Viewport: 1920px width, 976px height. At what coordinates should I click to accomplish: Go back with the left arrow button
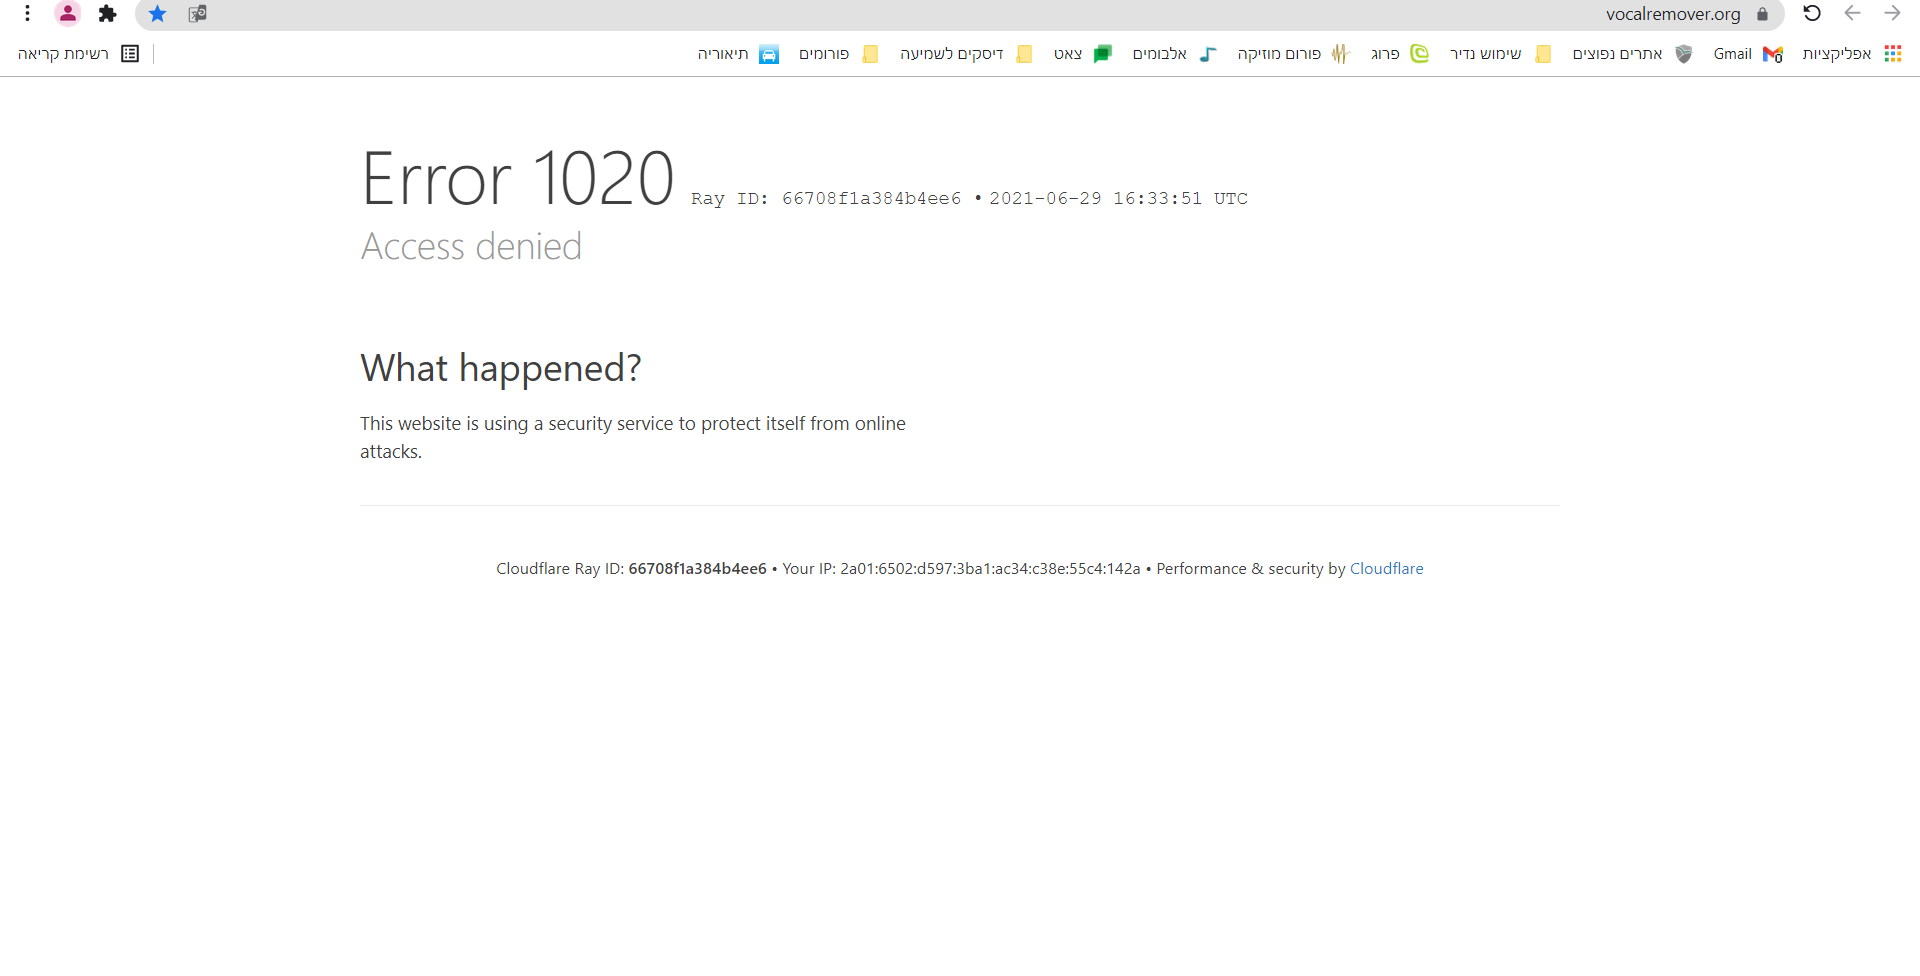coord(1852,13)
